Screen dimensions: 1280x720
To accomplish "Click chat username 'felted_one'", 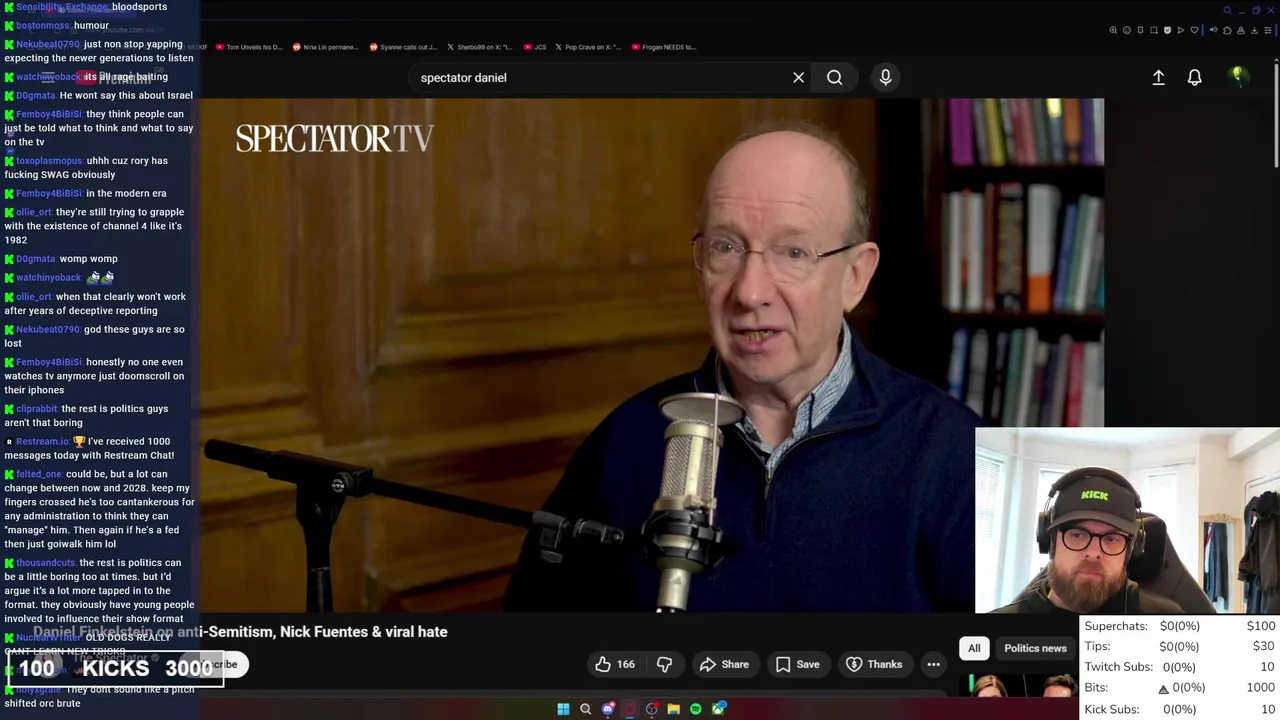I will click(x=39, y=475).
